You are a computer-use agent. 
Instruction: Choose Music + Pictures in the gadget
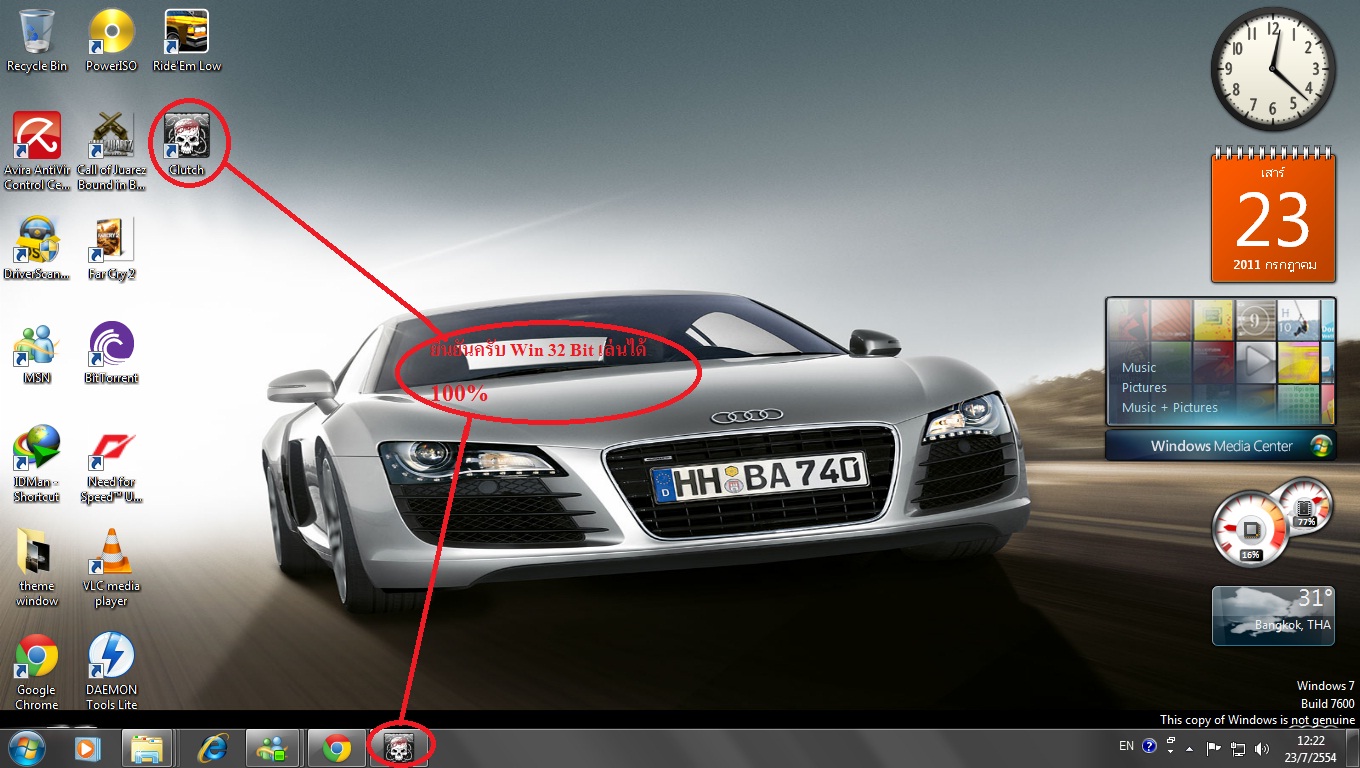coord(1169,407)
